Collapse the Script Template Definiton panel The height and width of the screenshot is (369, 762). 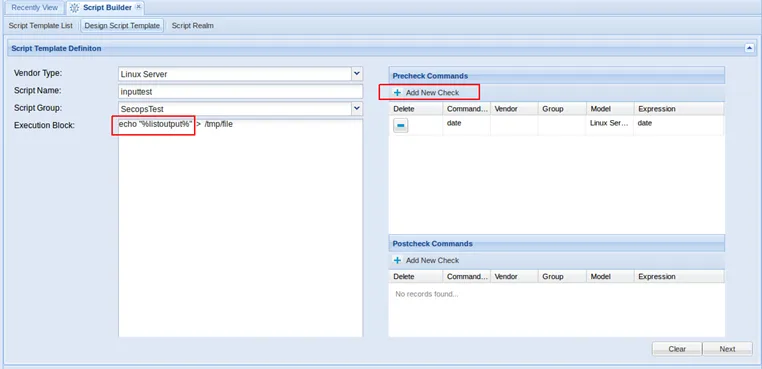749,48
